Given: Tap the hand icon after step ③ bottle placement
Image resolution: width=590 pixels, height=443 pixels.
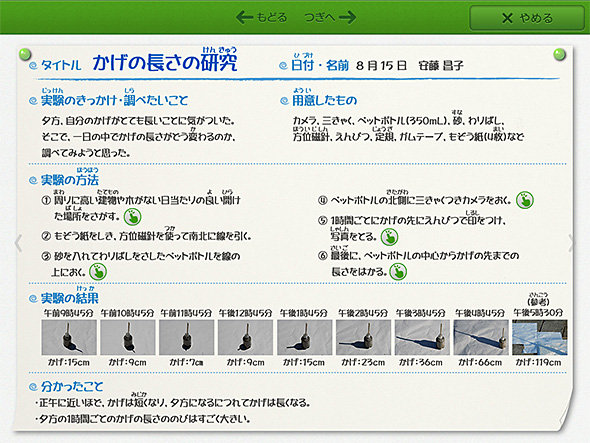Looking at the screenshot, I should [x=98, y=271].
